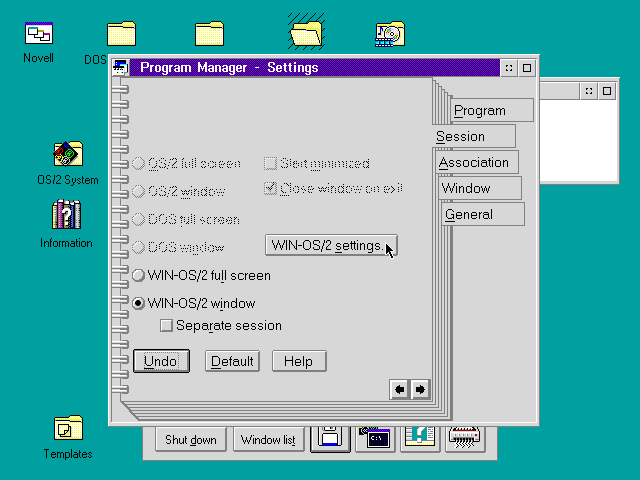640x480 pixels.
Task: Click the Close window on exit checkbox
Action: point(270,188)
